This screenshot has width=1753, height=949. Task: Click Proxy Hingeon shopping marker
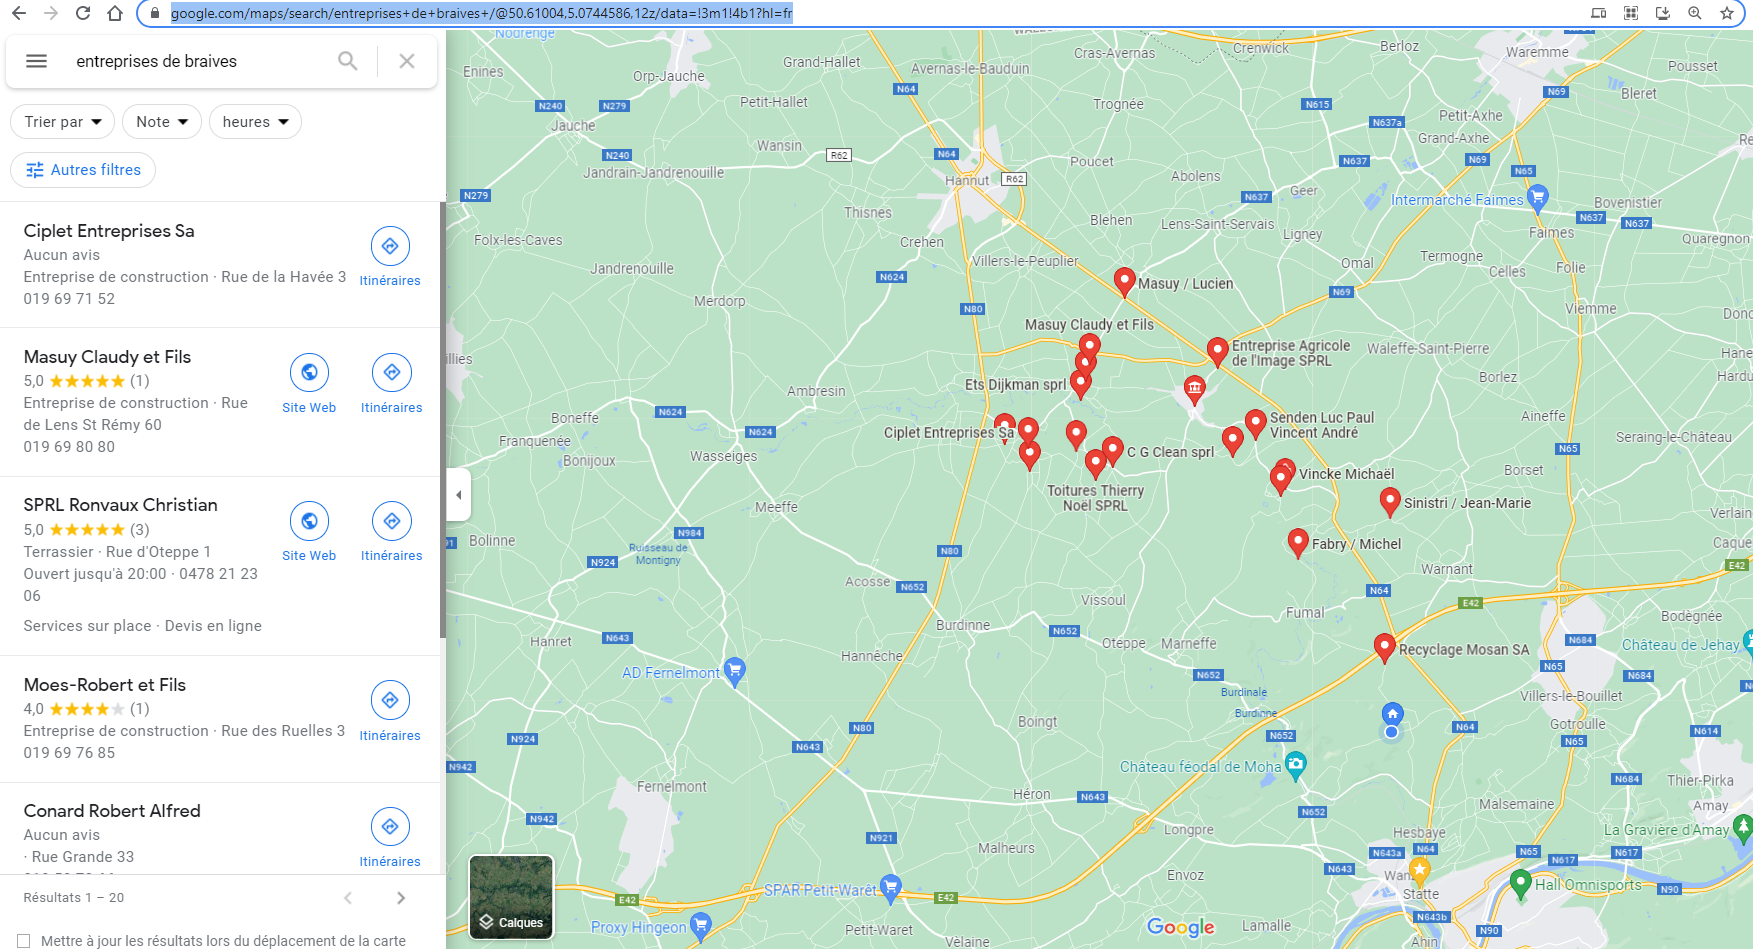tap(701, 926)
